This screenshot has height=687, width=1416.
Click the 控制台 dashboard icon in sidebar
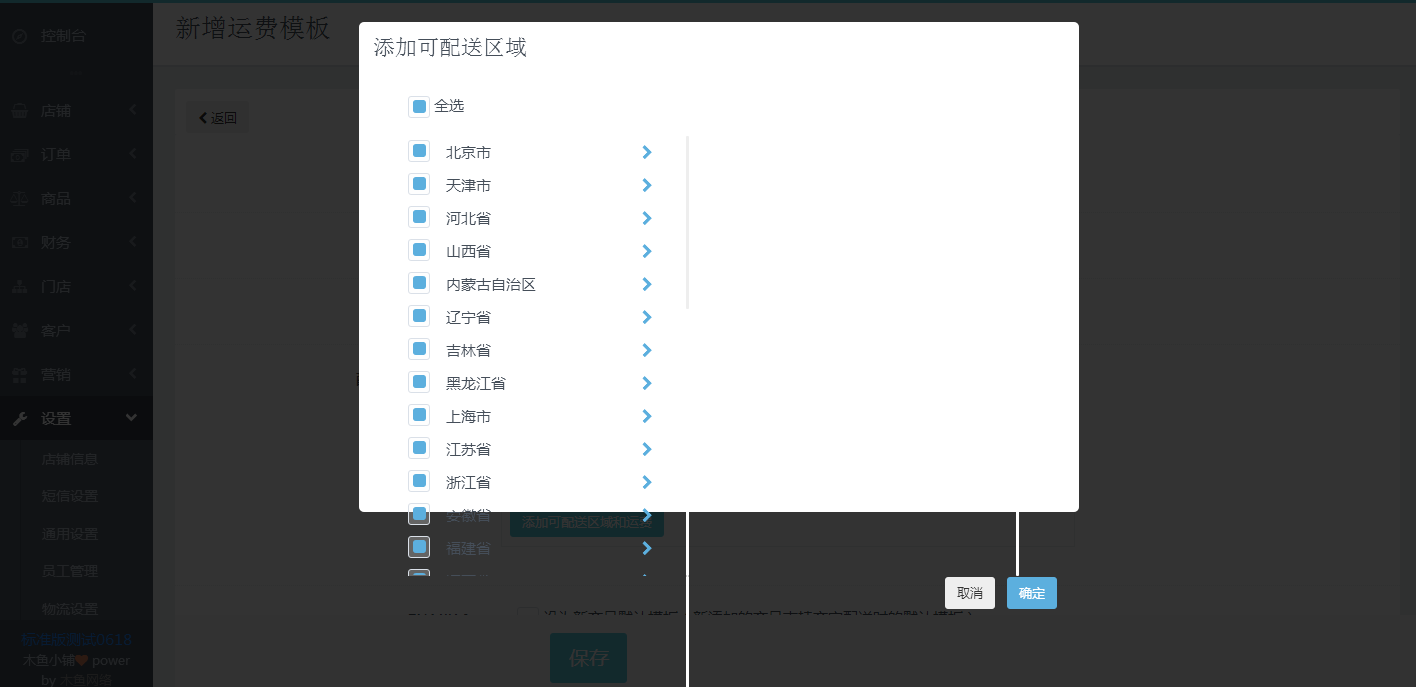pyautogui.click(x=20, y=36)
